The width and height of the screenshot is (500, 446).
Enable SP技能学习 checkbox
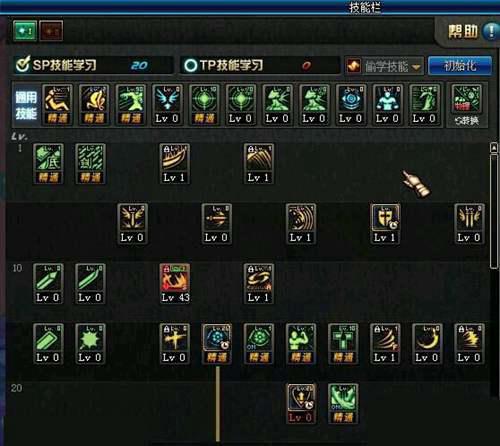tap(23, 64)
